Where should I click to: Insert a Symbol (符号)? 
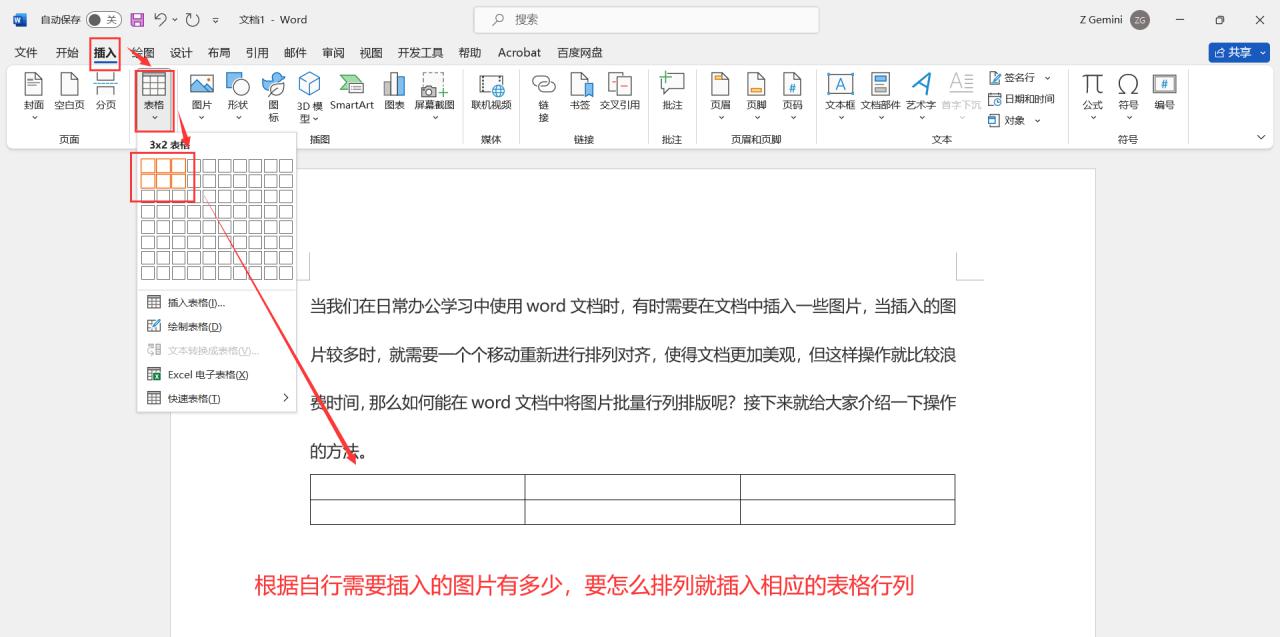pyautogui.click(x=1128, y=96)
